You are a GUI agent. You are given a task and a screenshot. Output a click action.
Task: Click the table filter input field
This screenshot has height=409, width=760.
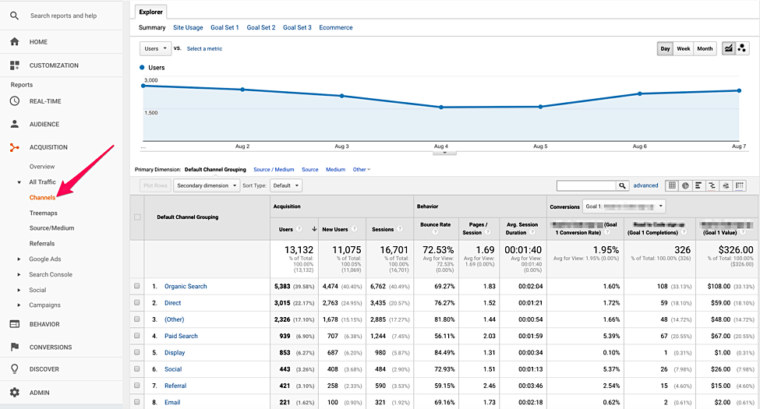point(586,186)
